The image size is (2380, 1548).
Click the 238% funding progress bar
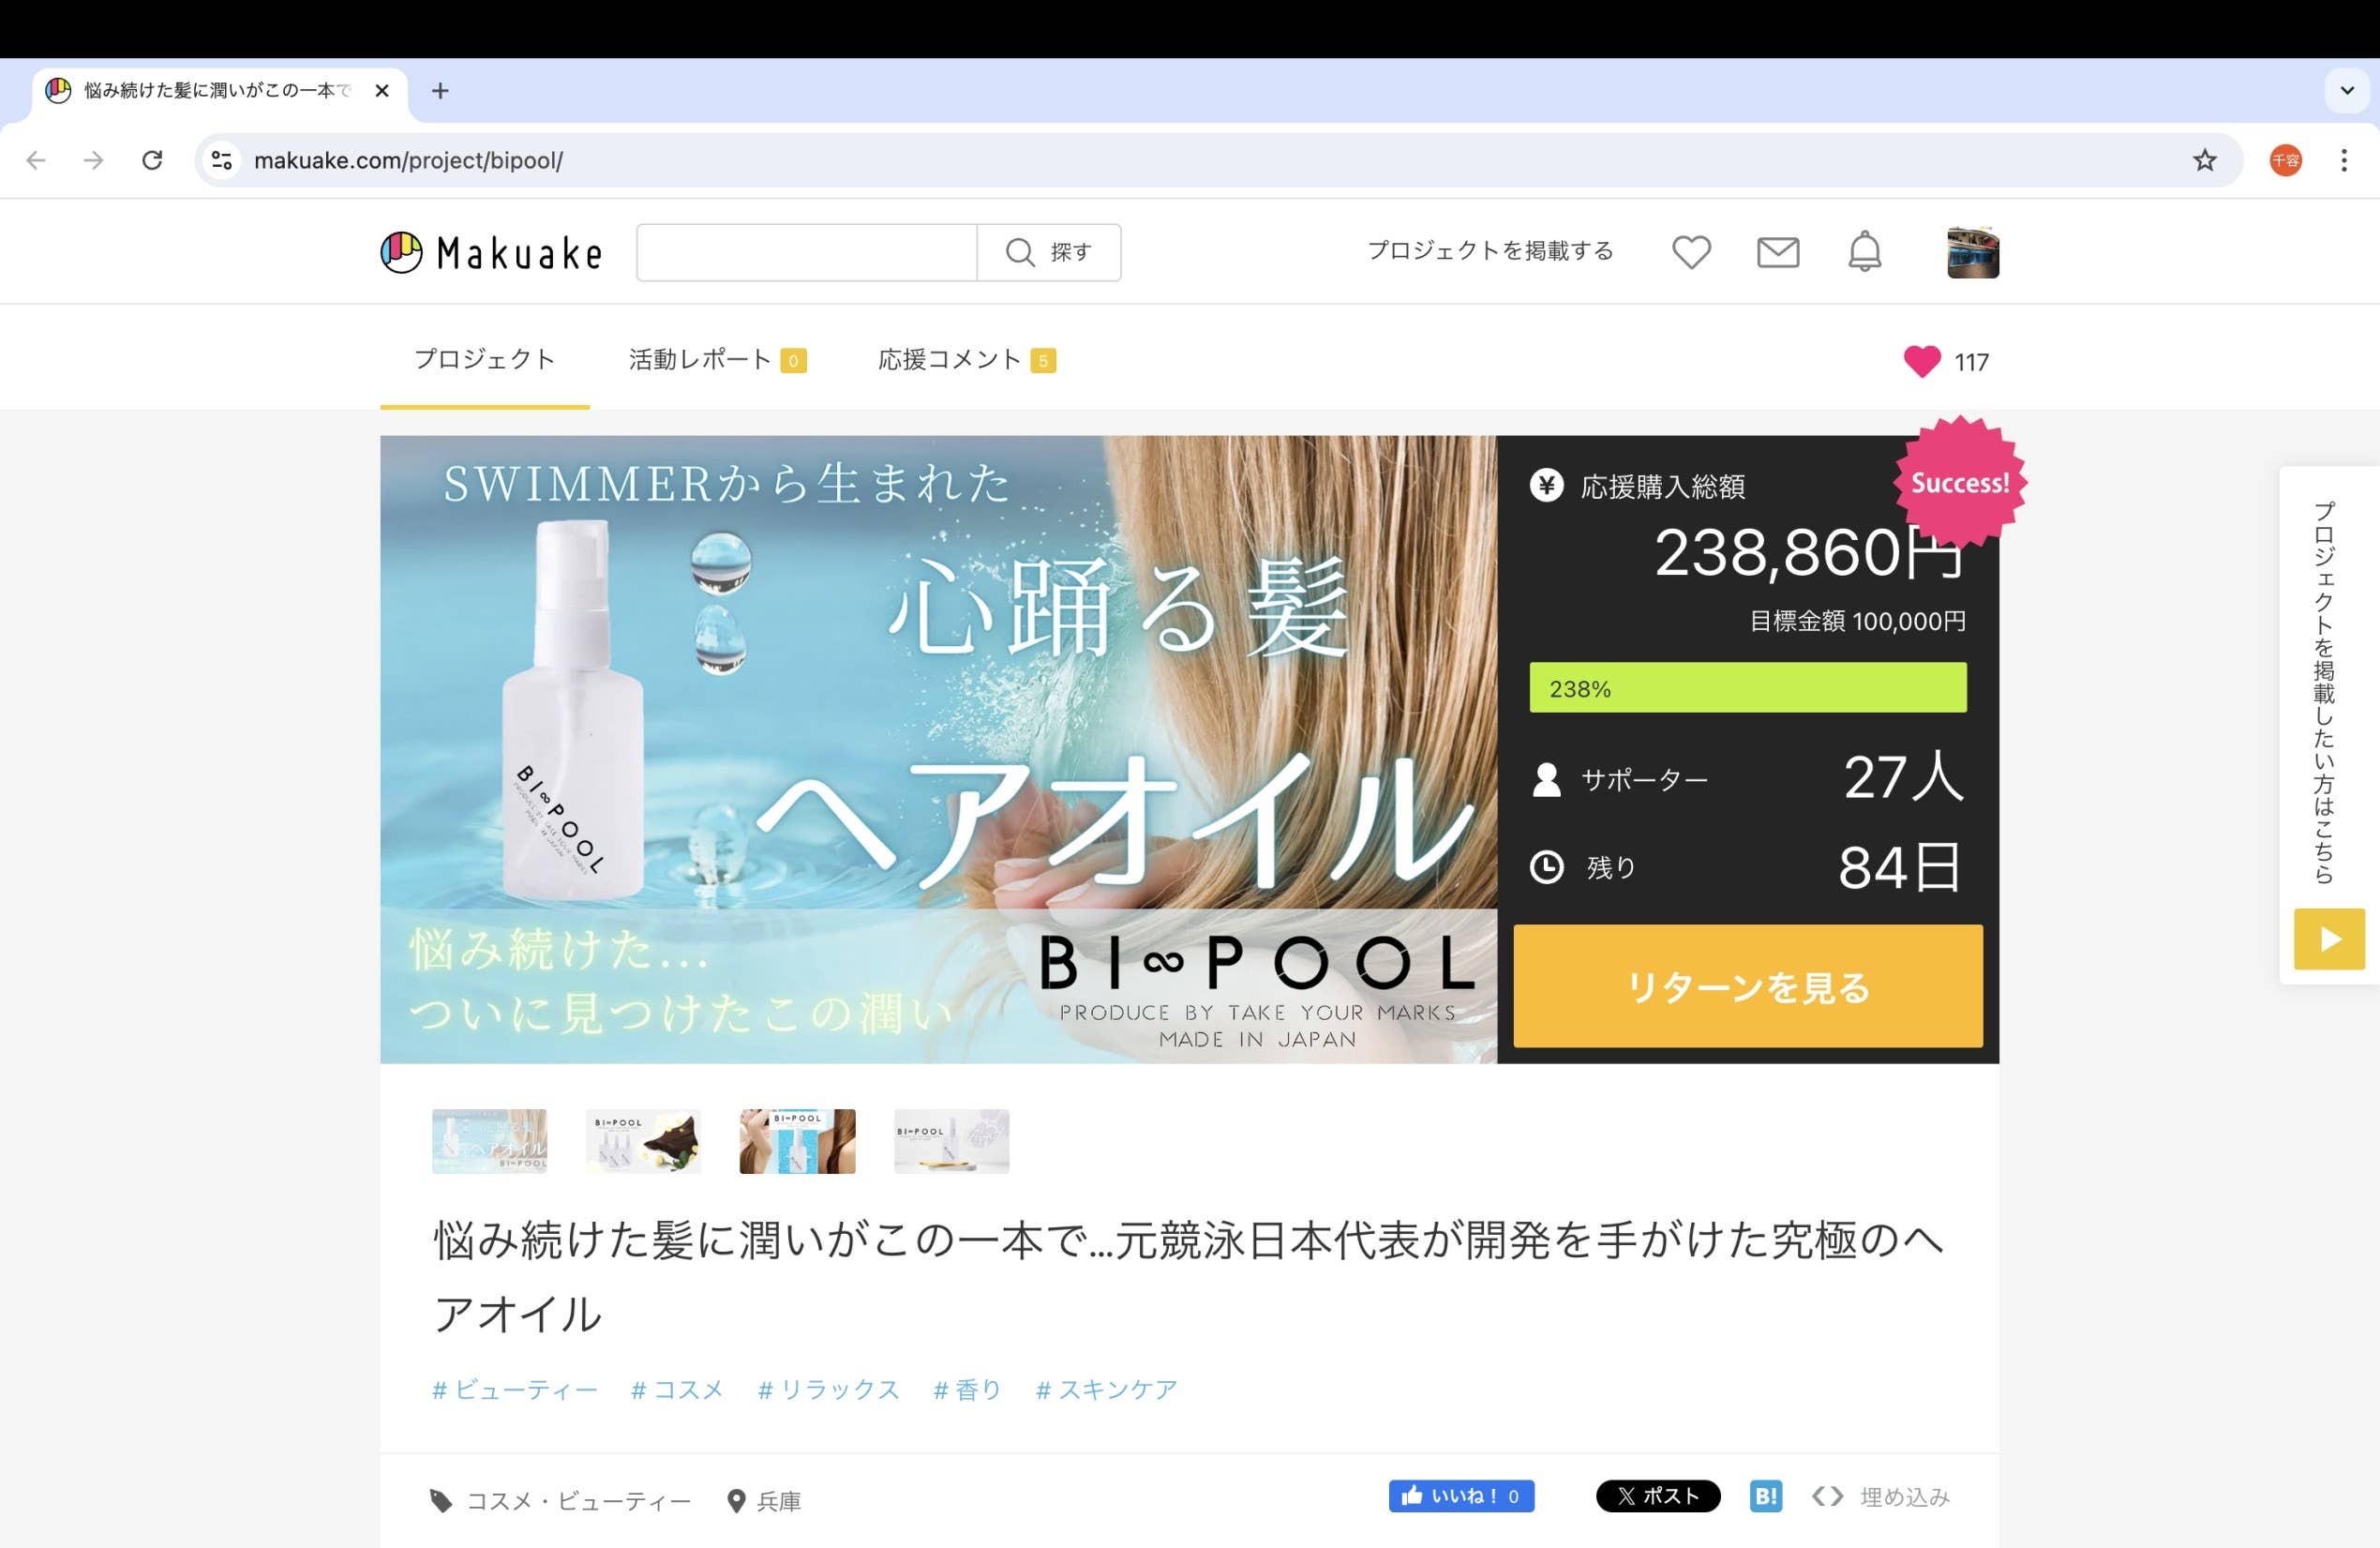click(x=1747, y=687)
